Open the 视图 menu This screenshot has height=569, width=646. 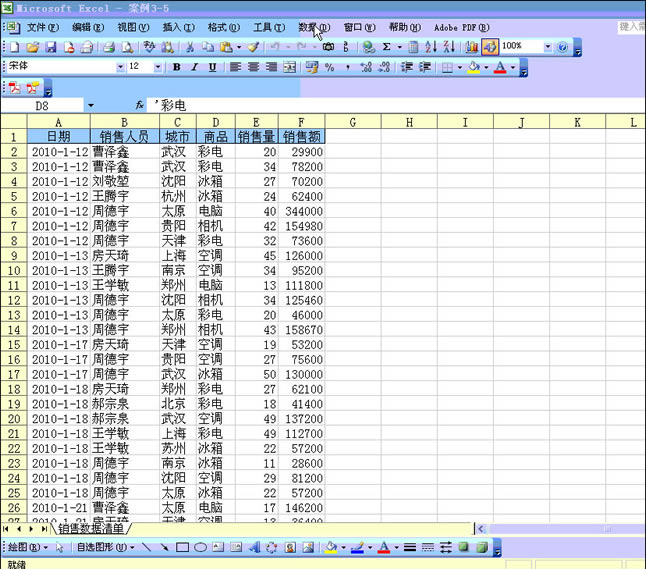click(x=133, y=28)
